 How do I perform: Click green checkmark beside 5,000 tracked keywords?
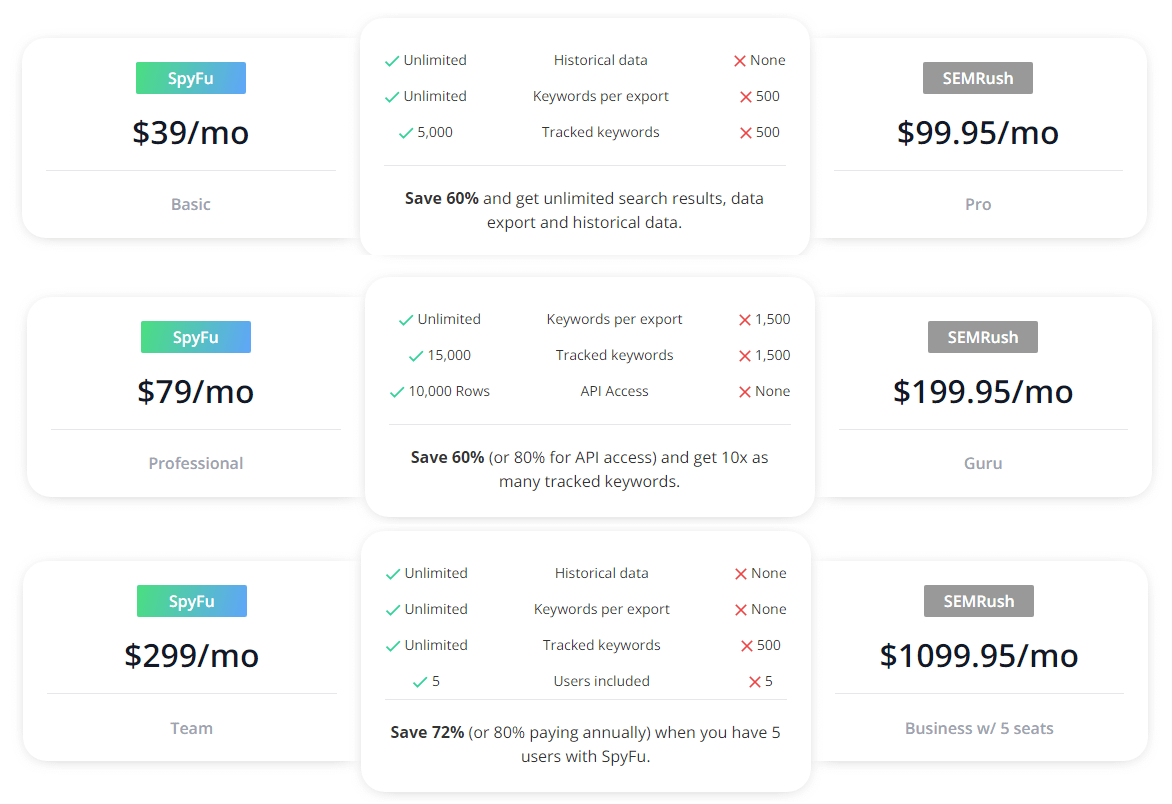(x=406, y=133)
